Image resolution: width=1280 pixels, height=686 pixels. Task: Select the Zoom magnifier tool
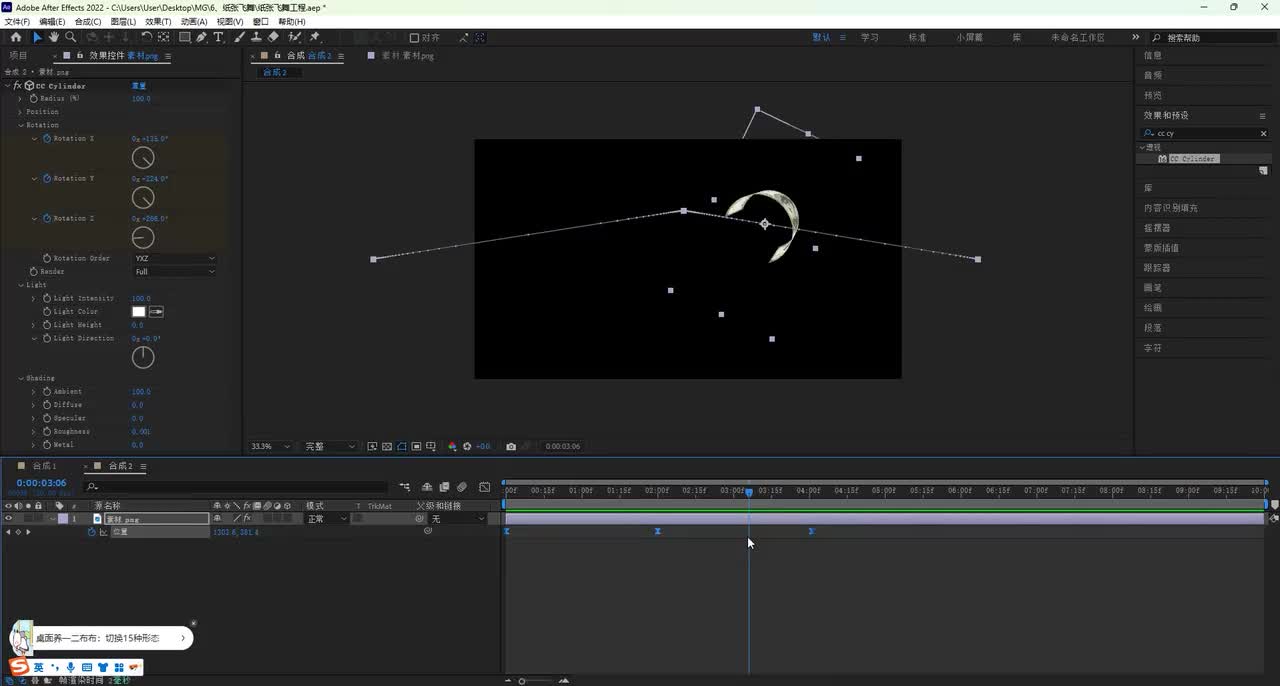[x=70, y=37]
